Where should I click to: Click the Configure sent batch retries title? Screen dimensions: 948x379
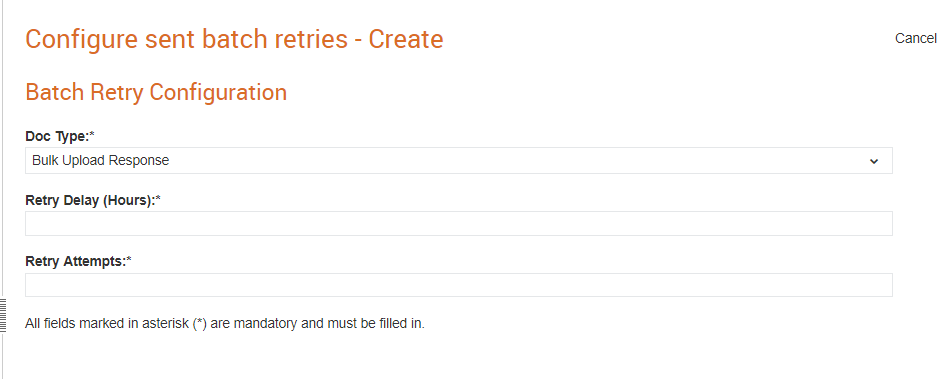(234, 39)
